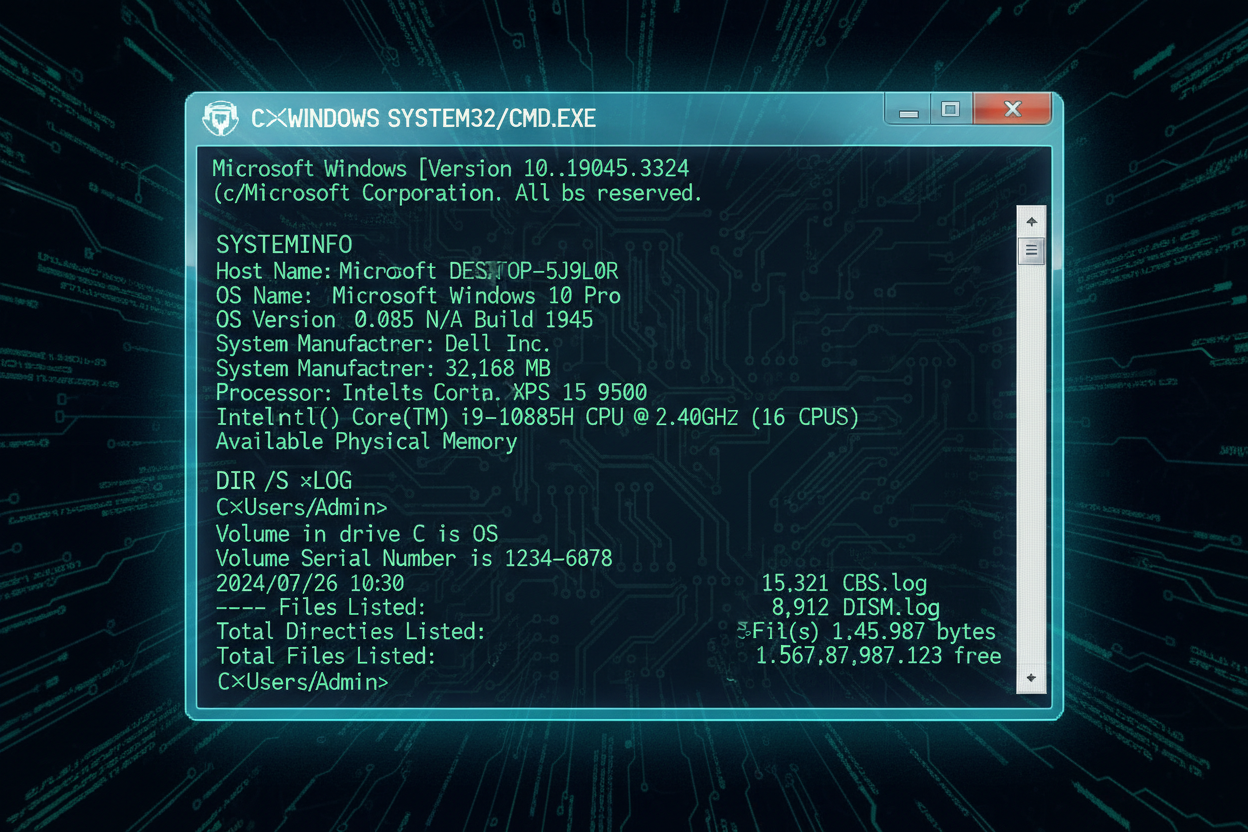Screen dimensions: 1248x832
Task: Click the scrollbar thumb grip
Action: (x=1031, y=250)
